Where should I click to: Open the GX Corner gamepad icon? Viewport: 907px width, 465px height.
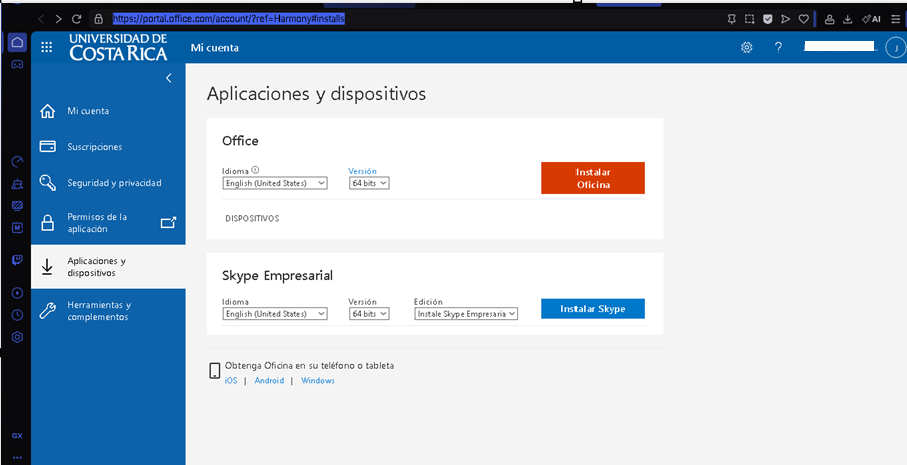pyautogui.click(x=17, y=64)
